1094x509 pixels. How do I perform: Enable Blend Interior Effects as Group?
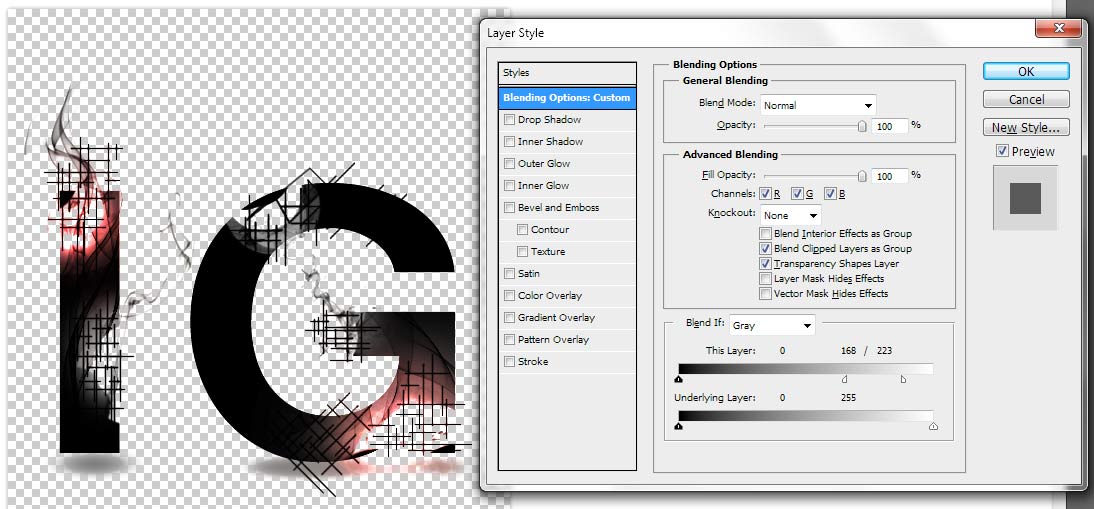coord(766,234)
